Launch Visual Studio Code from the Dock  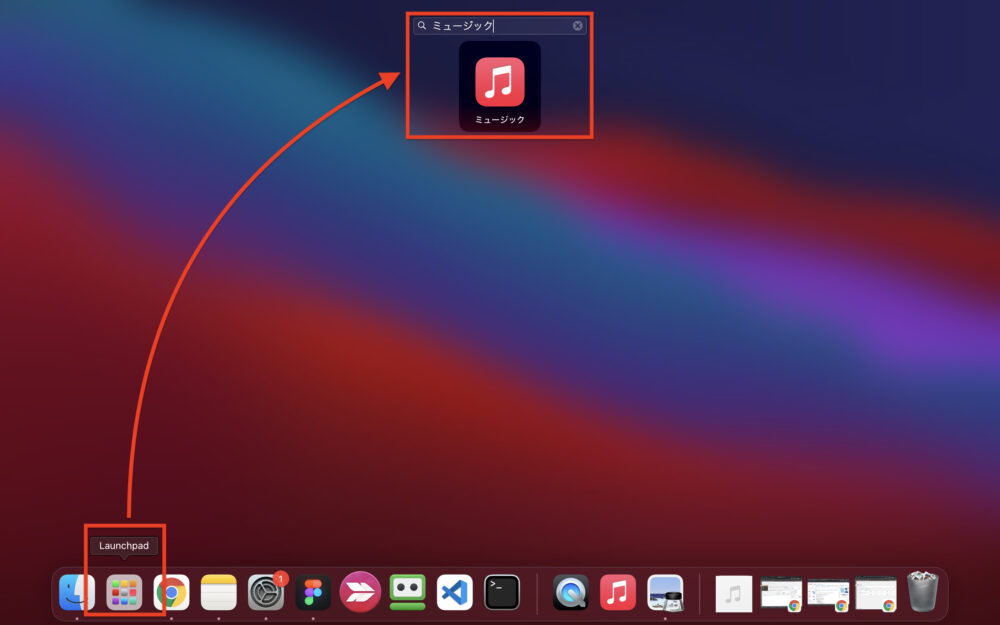(455, 592)
